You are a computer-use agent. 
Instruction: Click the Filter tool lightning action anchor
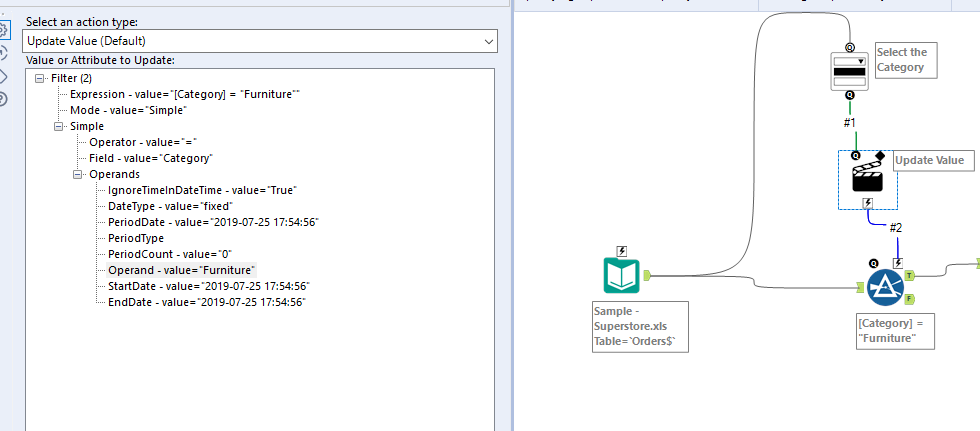[898, 264]
